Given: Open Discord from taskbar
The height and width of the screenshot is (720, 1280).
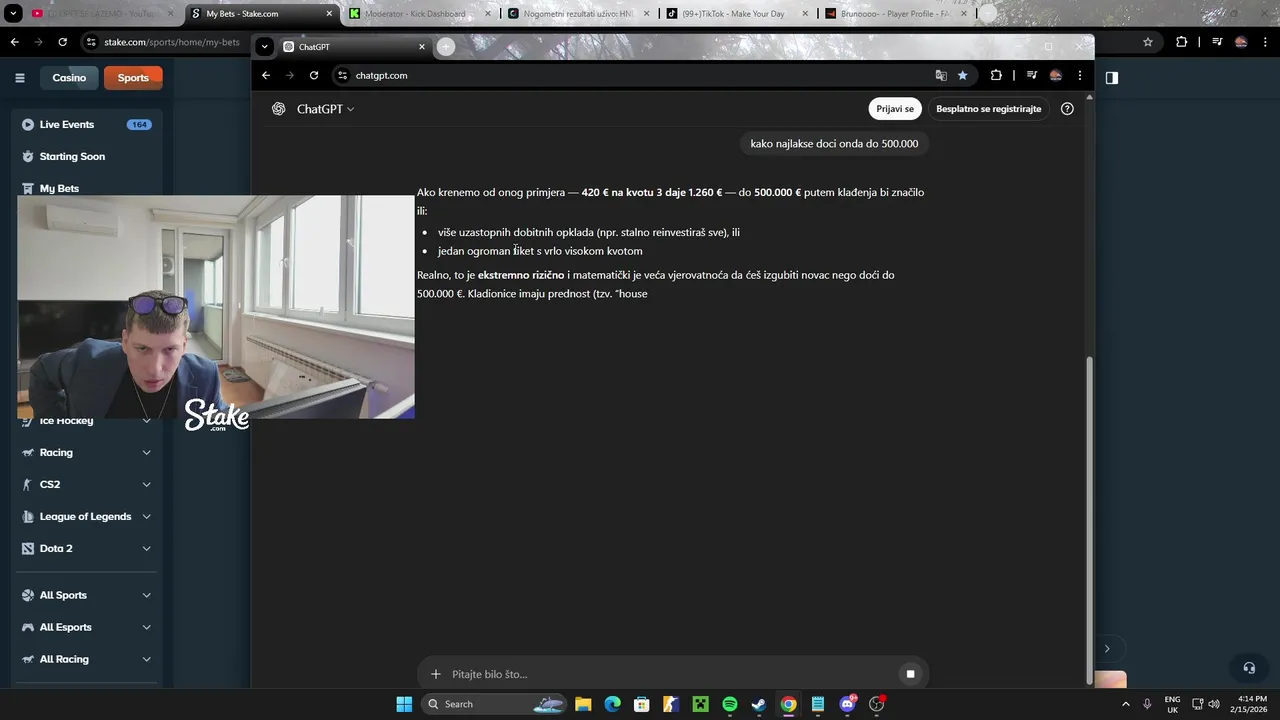Looking at the screenshot, I should 848,704.
